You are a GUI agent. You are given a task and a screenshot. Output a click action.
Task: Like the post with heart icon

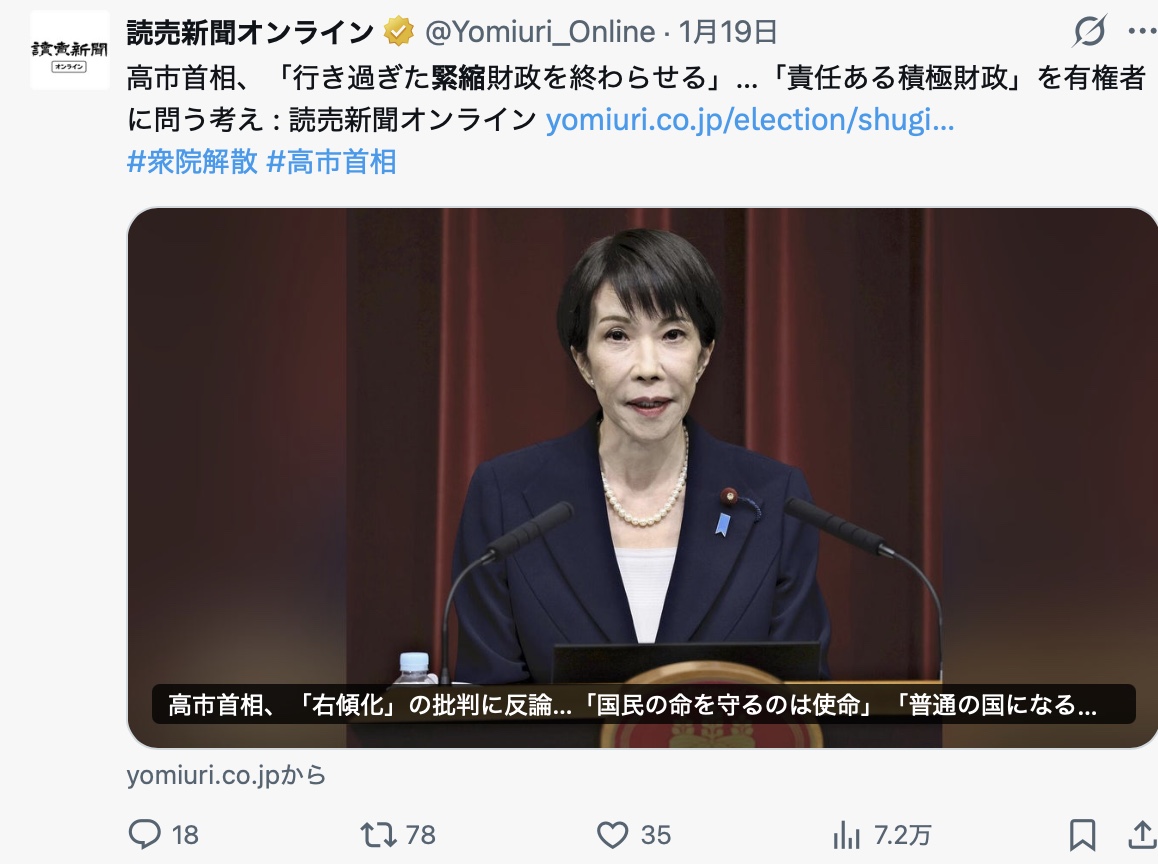(612, 835)
